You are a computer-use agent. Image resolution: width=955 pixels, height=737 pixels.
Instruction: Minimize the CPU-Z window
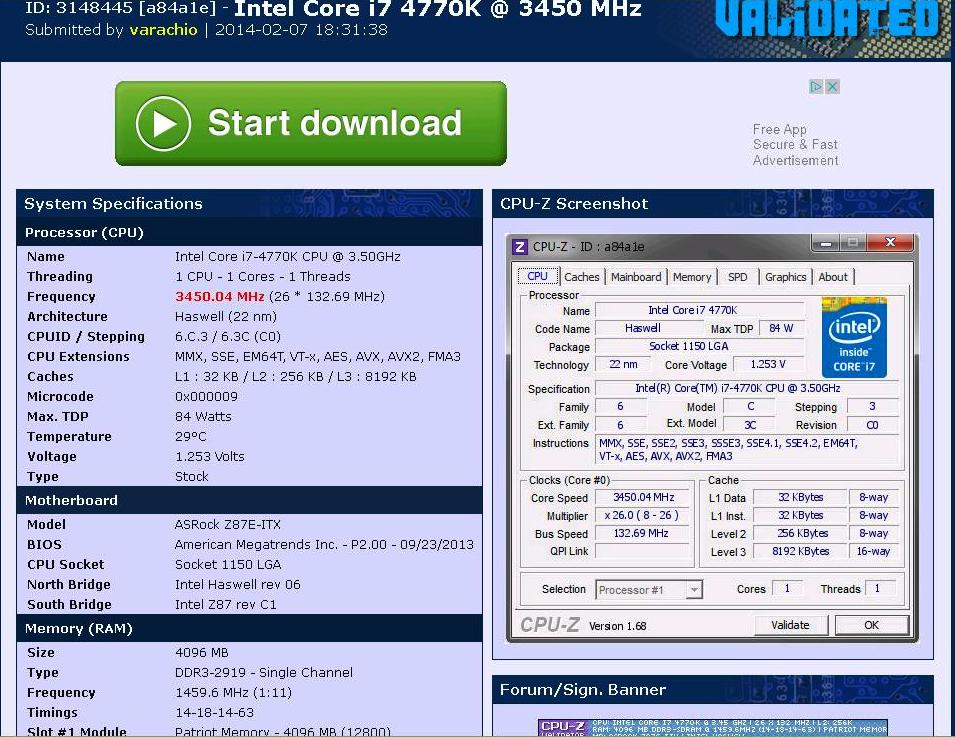pyautogui.click(x=826, y=243)
